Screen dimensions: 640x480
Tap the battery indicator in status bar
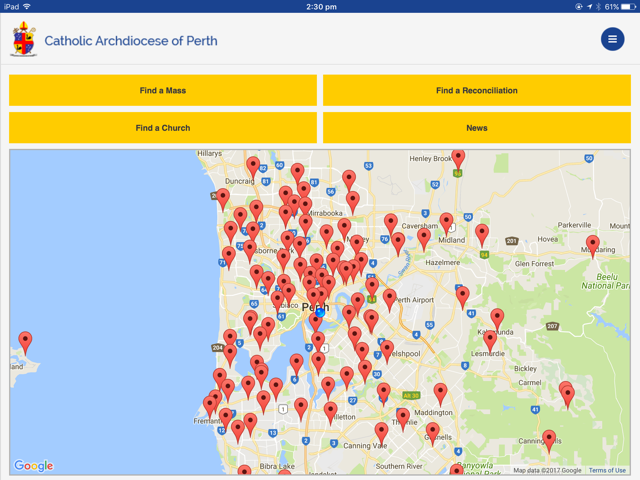point(629,7)
